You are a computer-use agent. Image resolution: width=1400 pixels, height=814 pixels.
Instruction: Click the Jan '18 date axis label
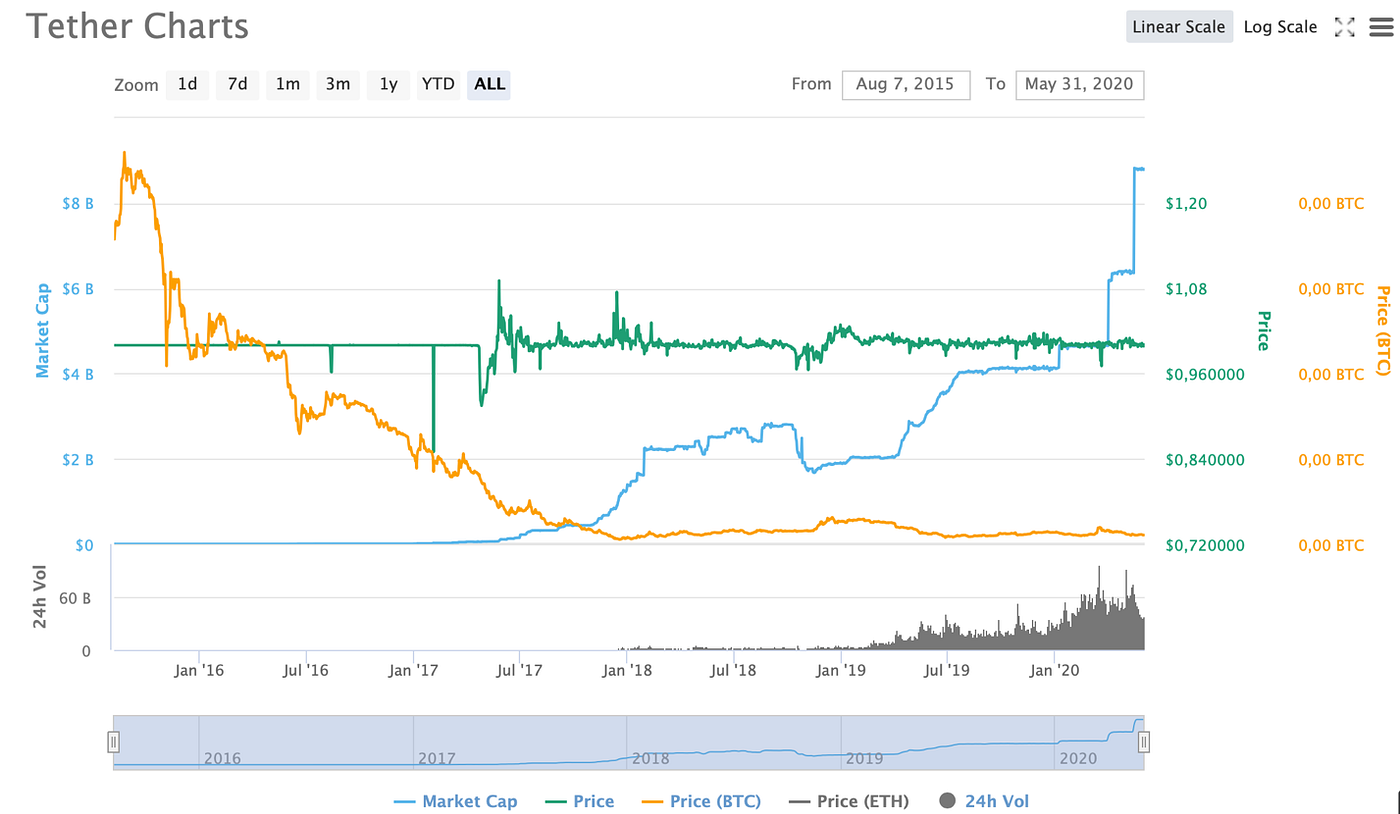629,670
